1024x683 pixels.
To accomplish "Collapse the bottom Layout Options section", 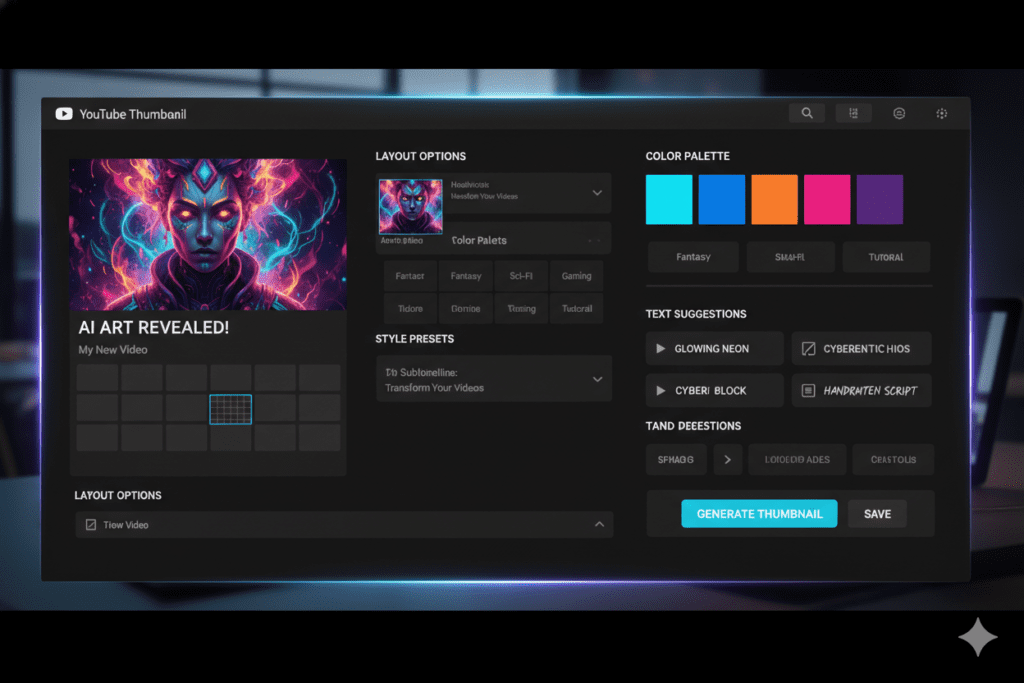I will 599,524.
